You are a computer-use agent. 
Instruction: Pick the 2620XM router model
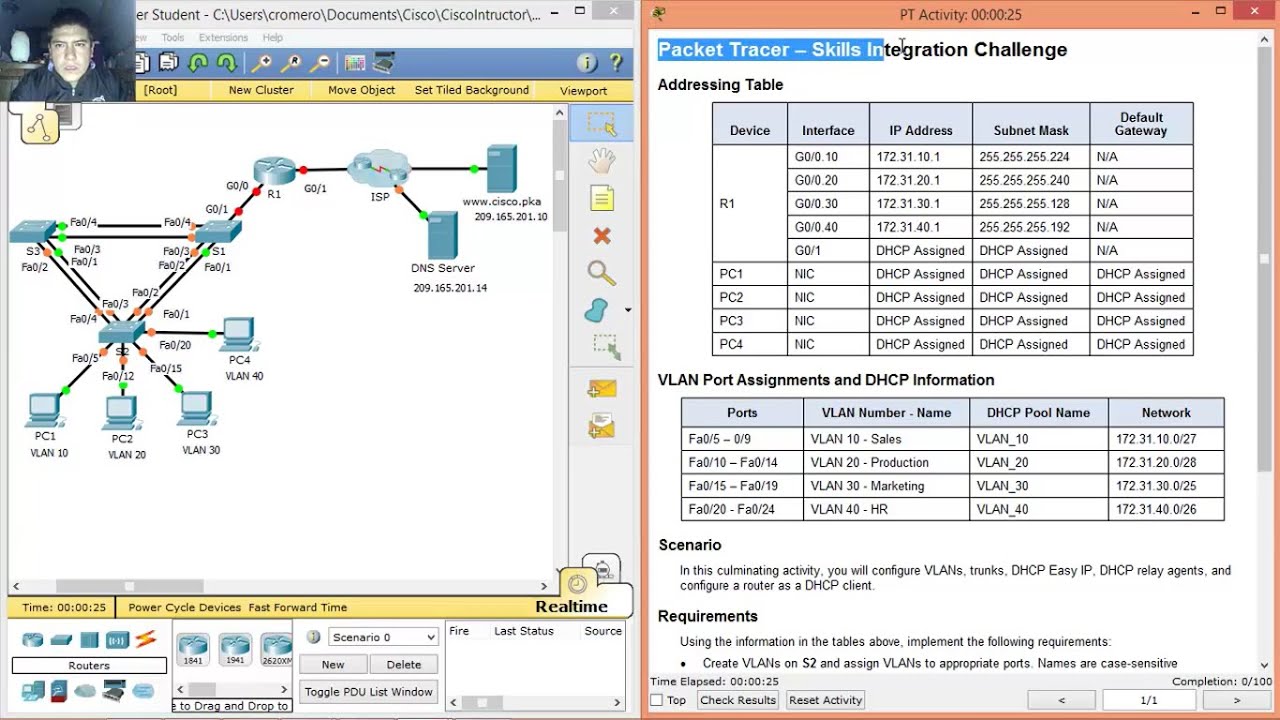276,650
